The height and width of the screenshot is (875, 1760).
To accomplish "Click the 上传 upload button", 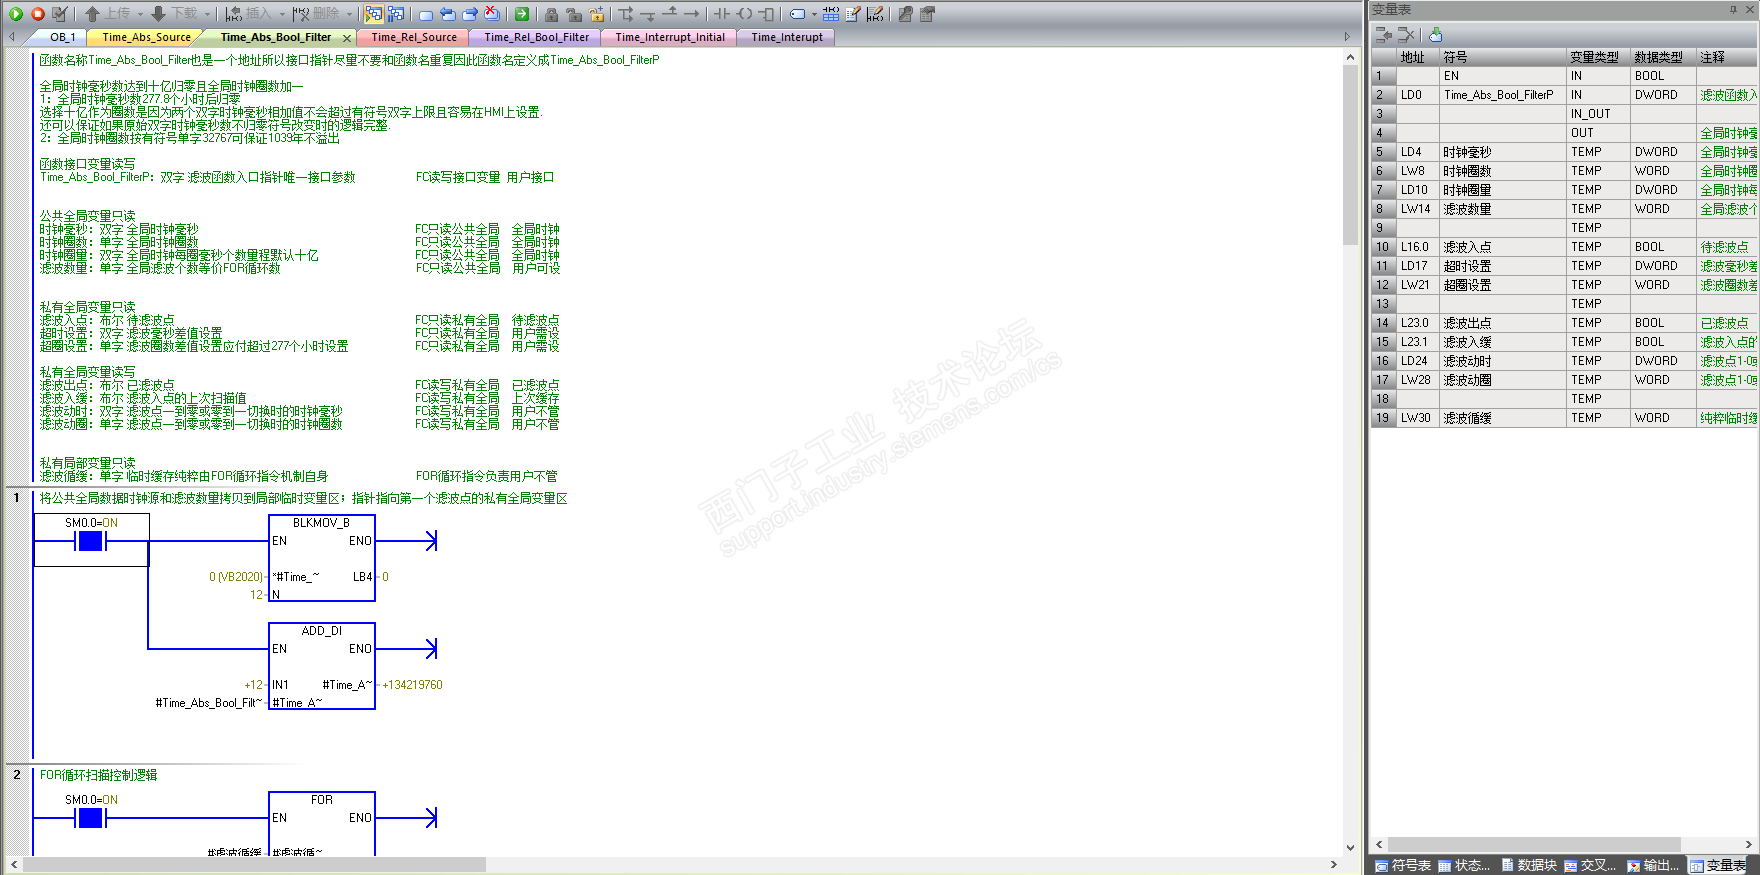I will point(108,14).
